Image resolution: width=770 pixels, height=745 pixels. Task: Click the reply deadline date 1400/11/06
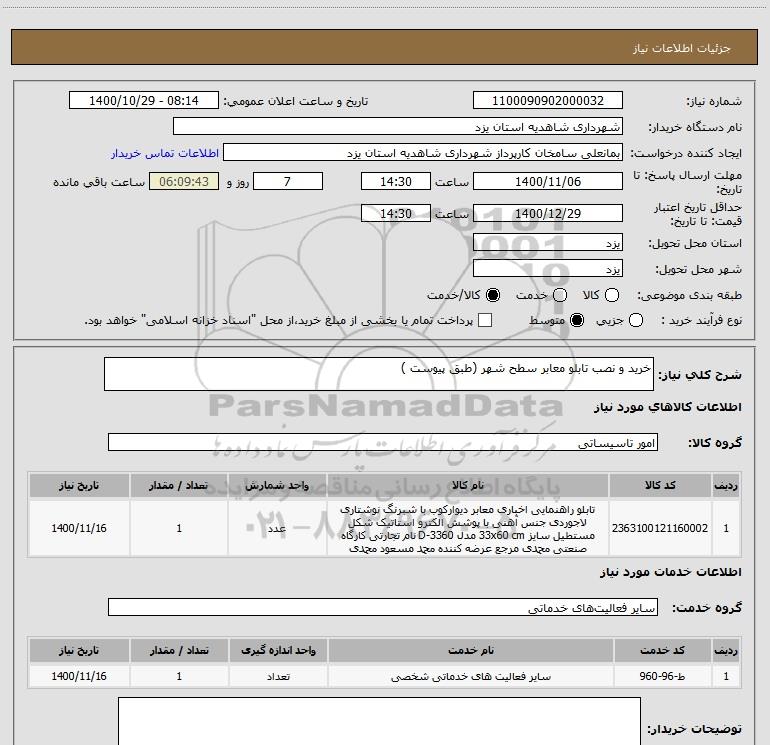click(548, 181)
